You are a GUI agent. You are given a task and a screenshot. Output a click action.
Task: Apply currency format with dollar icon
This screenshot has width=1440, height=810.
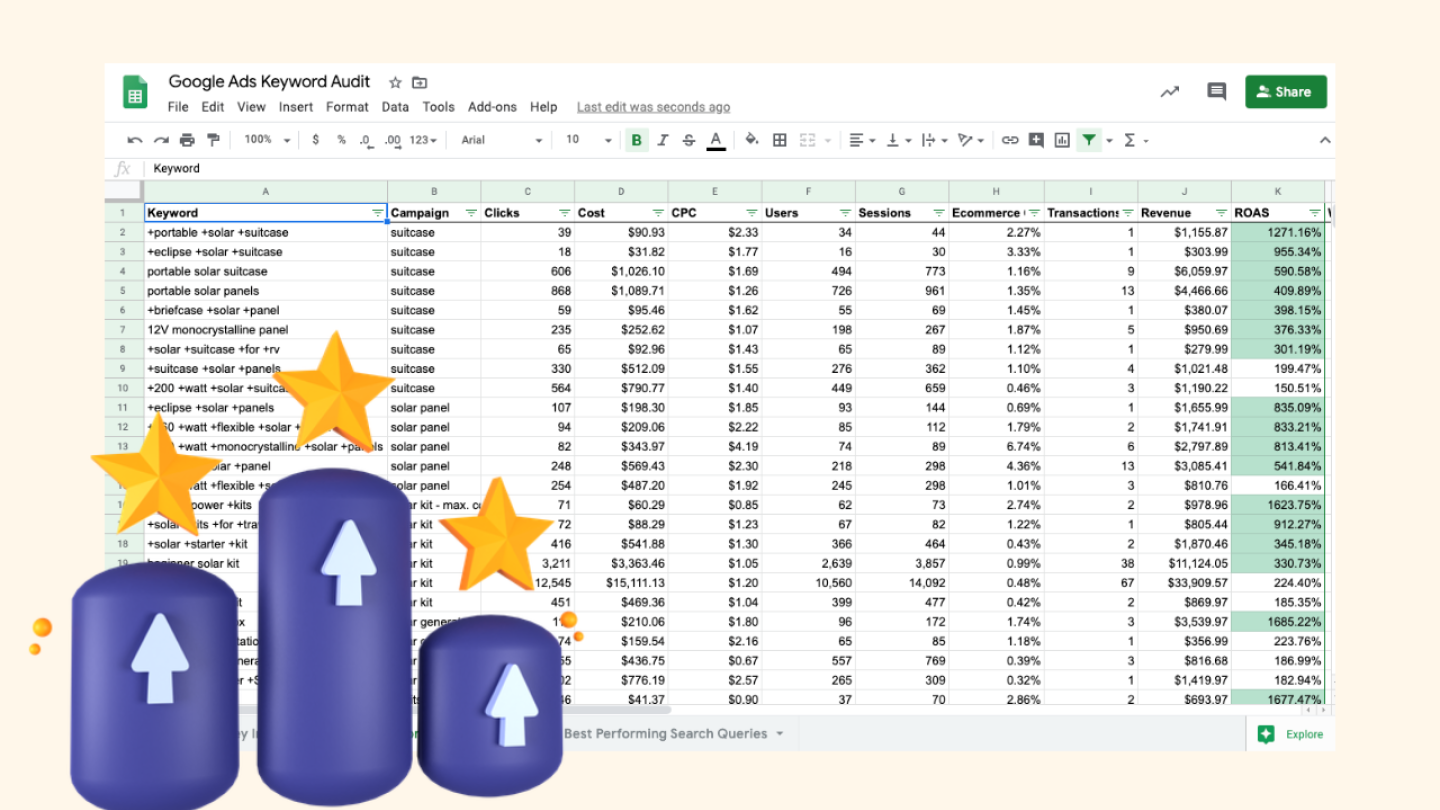316,140
